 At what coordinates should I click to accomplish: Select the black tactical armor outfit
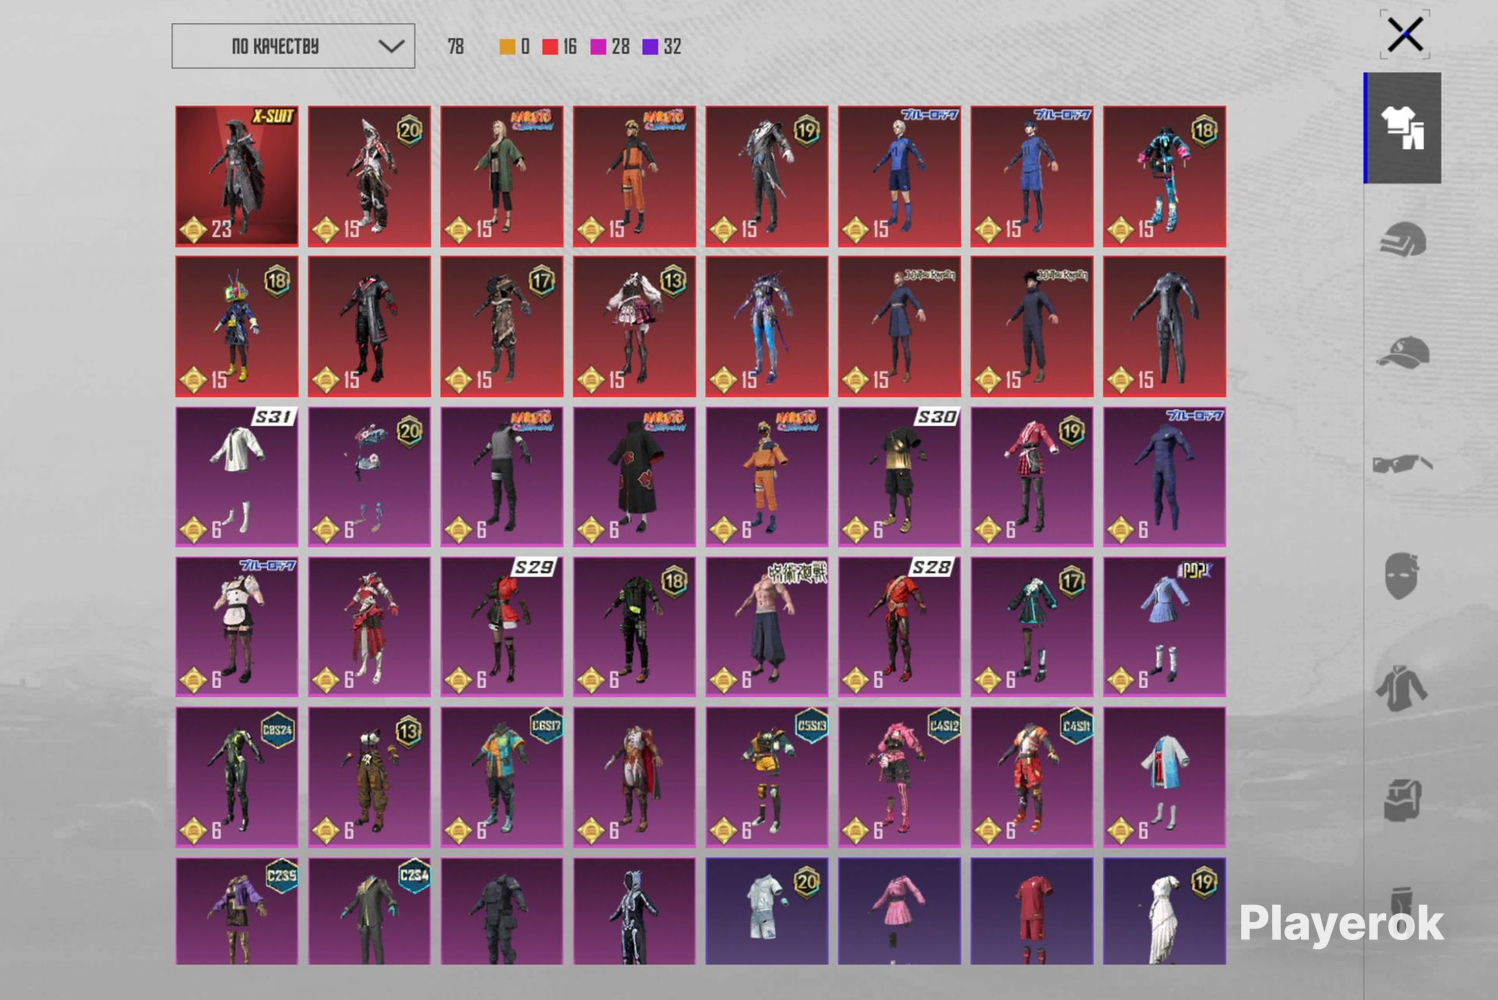point(502,911)
